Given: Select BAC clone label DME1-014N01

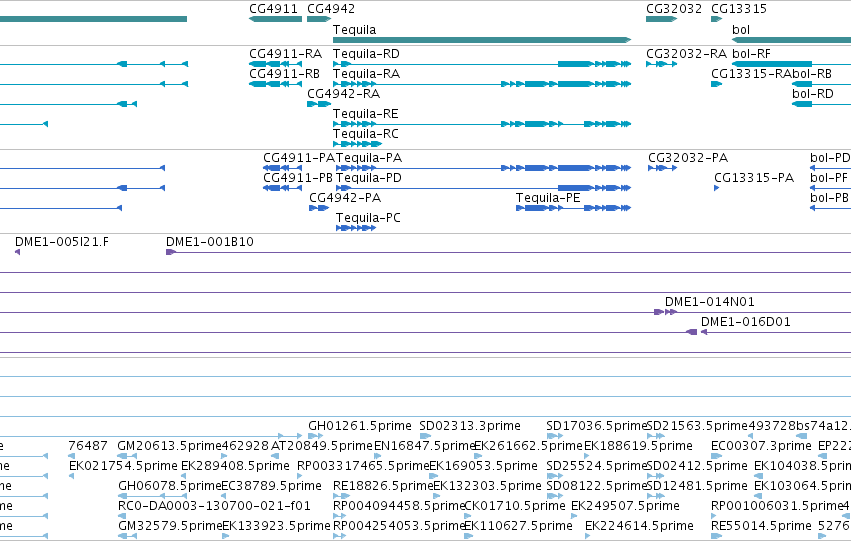Looking at the screenshot, I should click(709, 302).
